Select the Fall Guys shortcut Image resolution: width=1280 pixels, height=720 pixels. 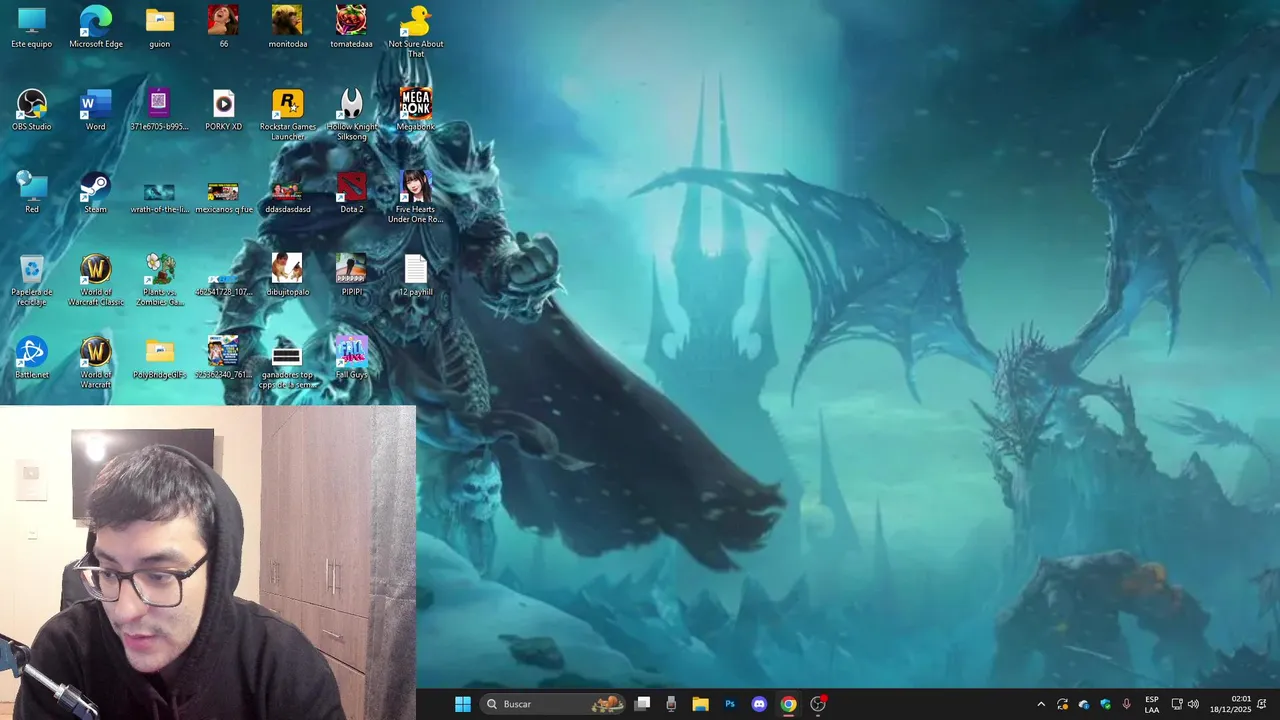352,359
